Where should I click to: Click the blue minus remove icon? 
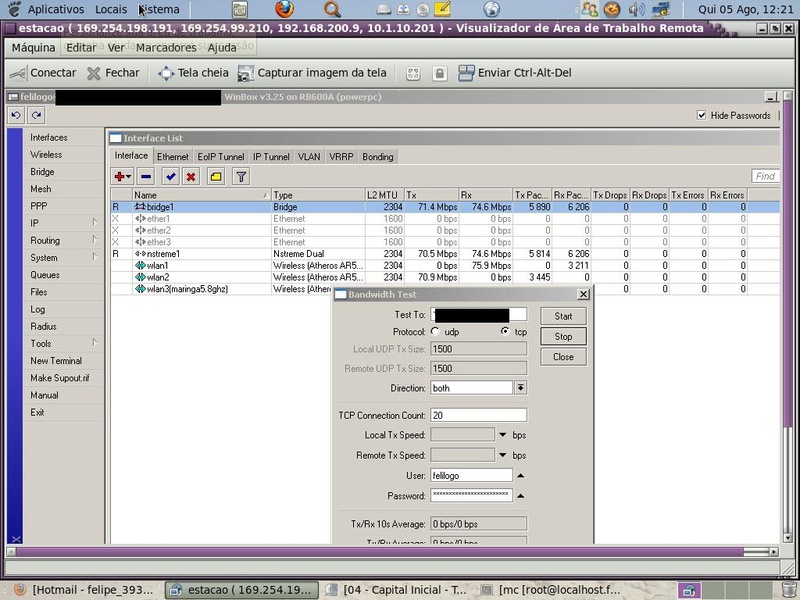tap(146, 177)
